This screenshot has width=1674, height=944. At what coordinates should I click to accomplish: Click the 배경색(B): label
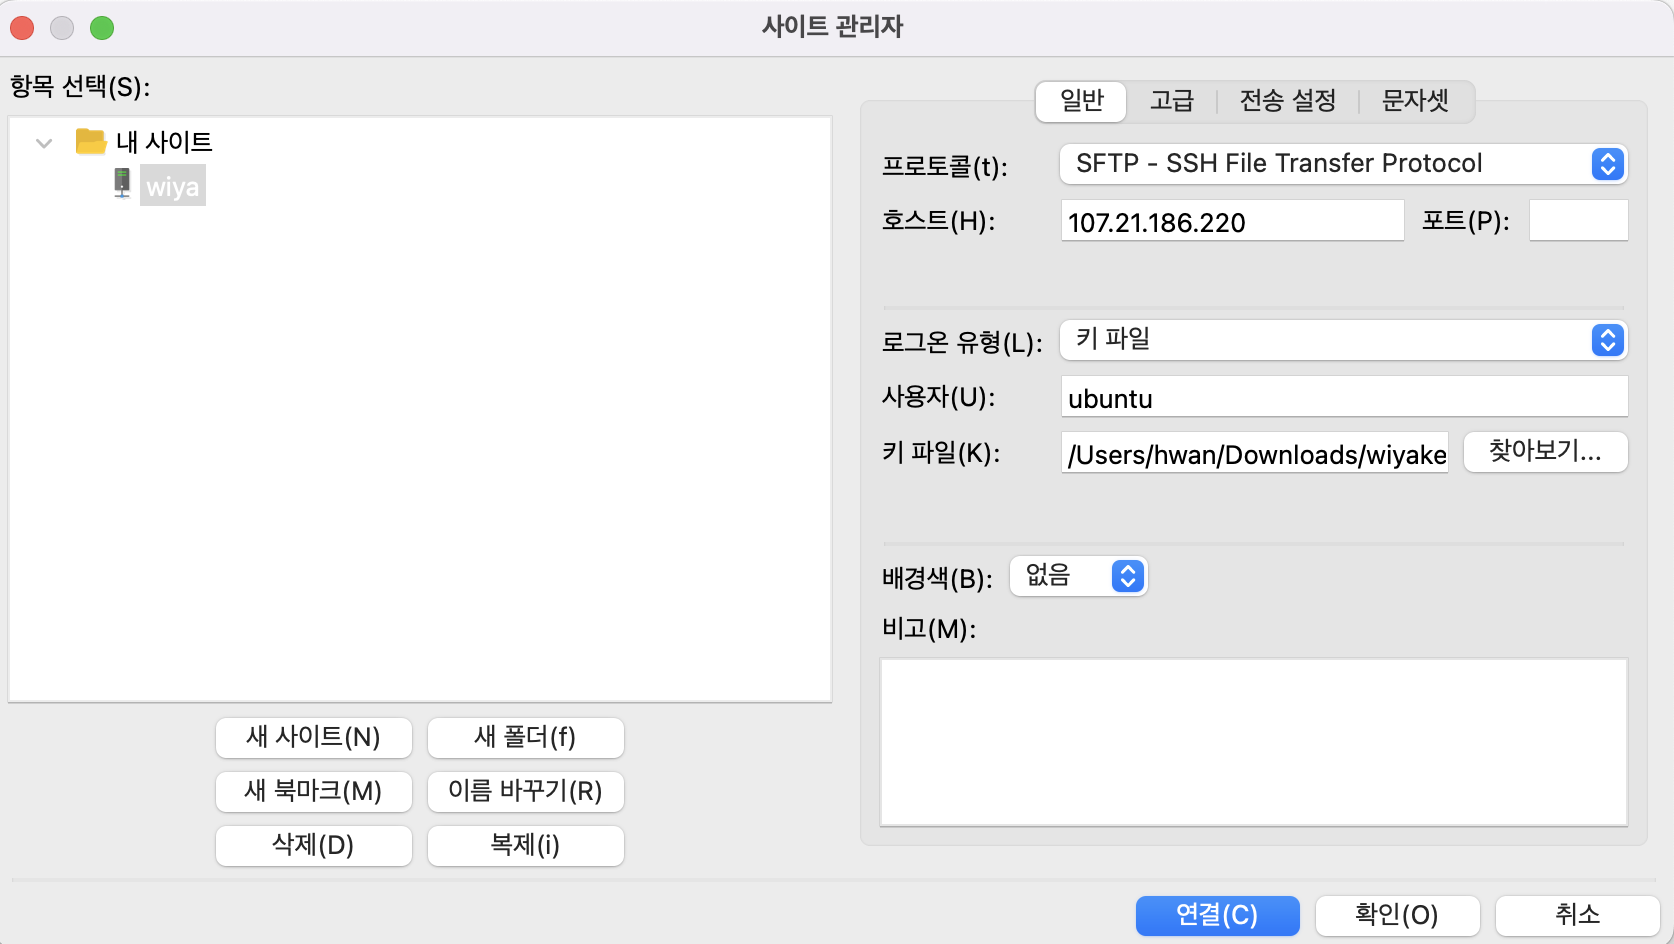[937, 578]
